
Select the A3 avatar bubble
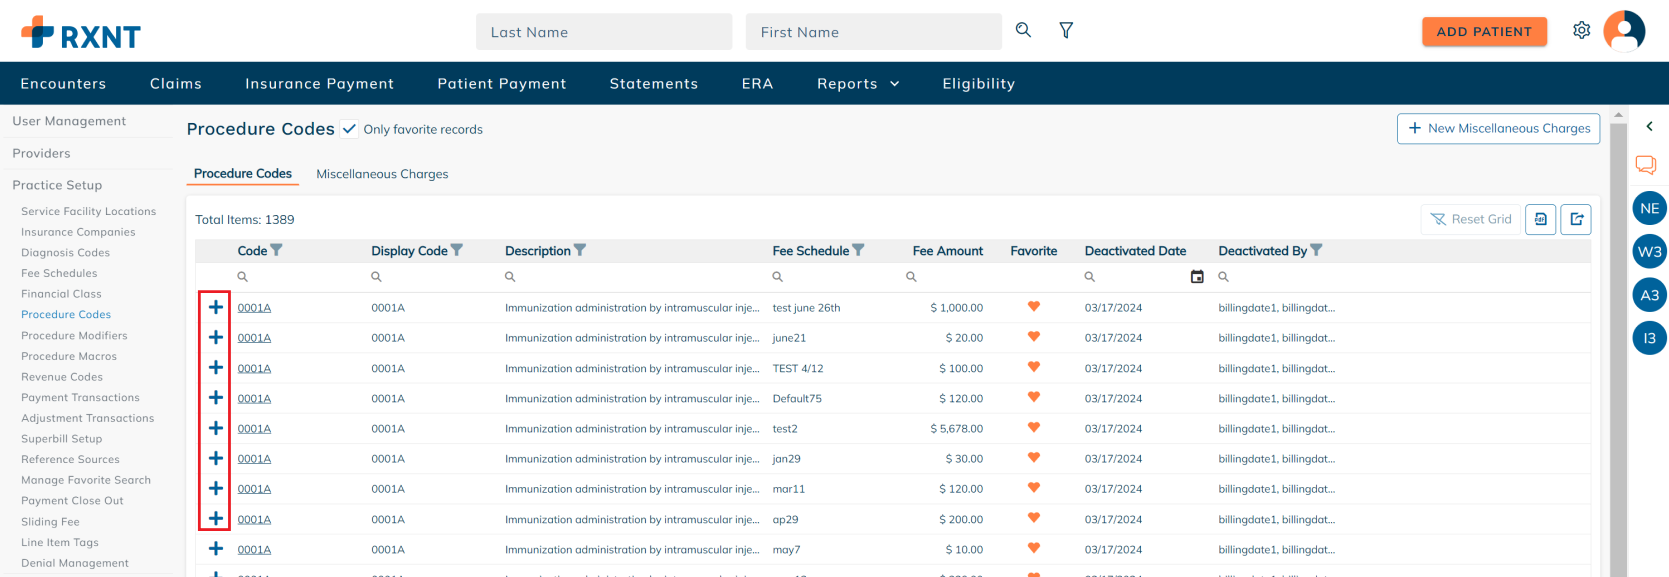point(1650,295)
